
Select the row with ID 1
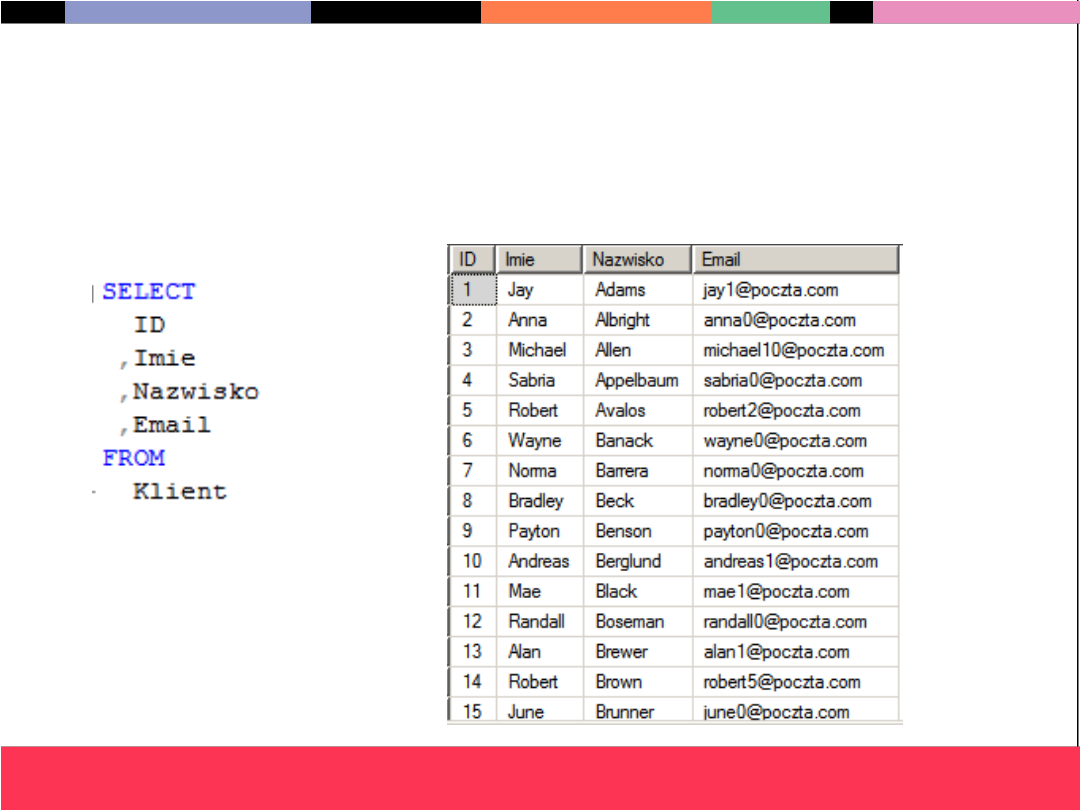coord(470,290)
